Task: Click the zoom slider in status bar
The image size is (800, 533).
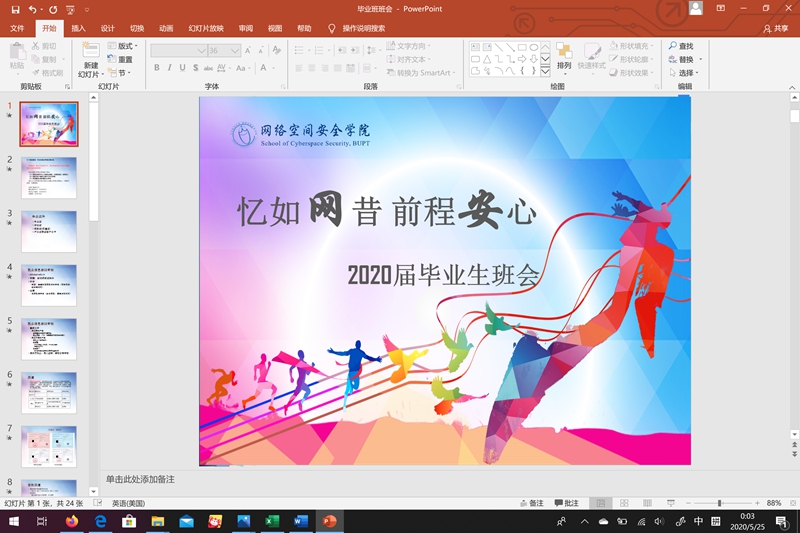Action: [720, 503]
